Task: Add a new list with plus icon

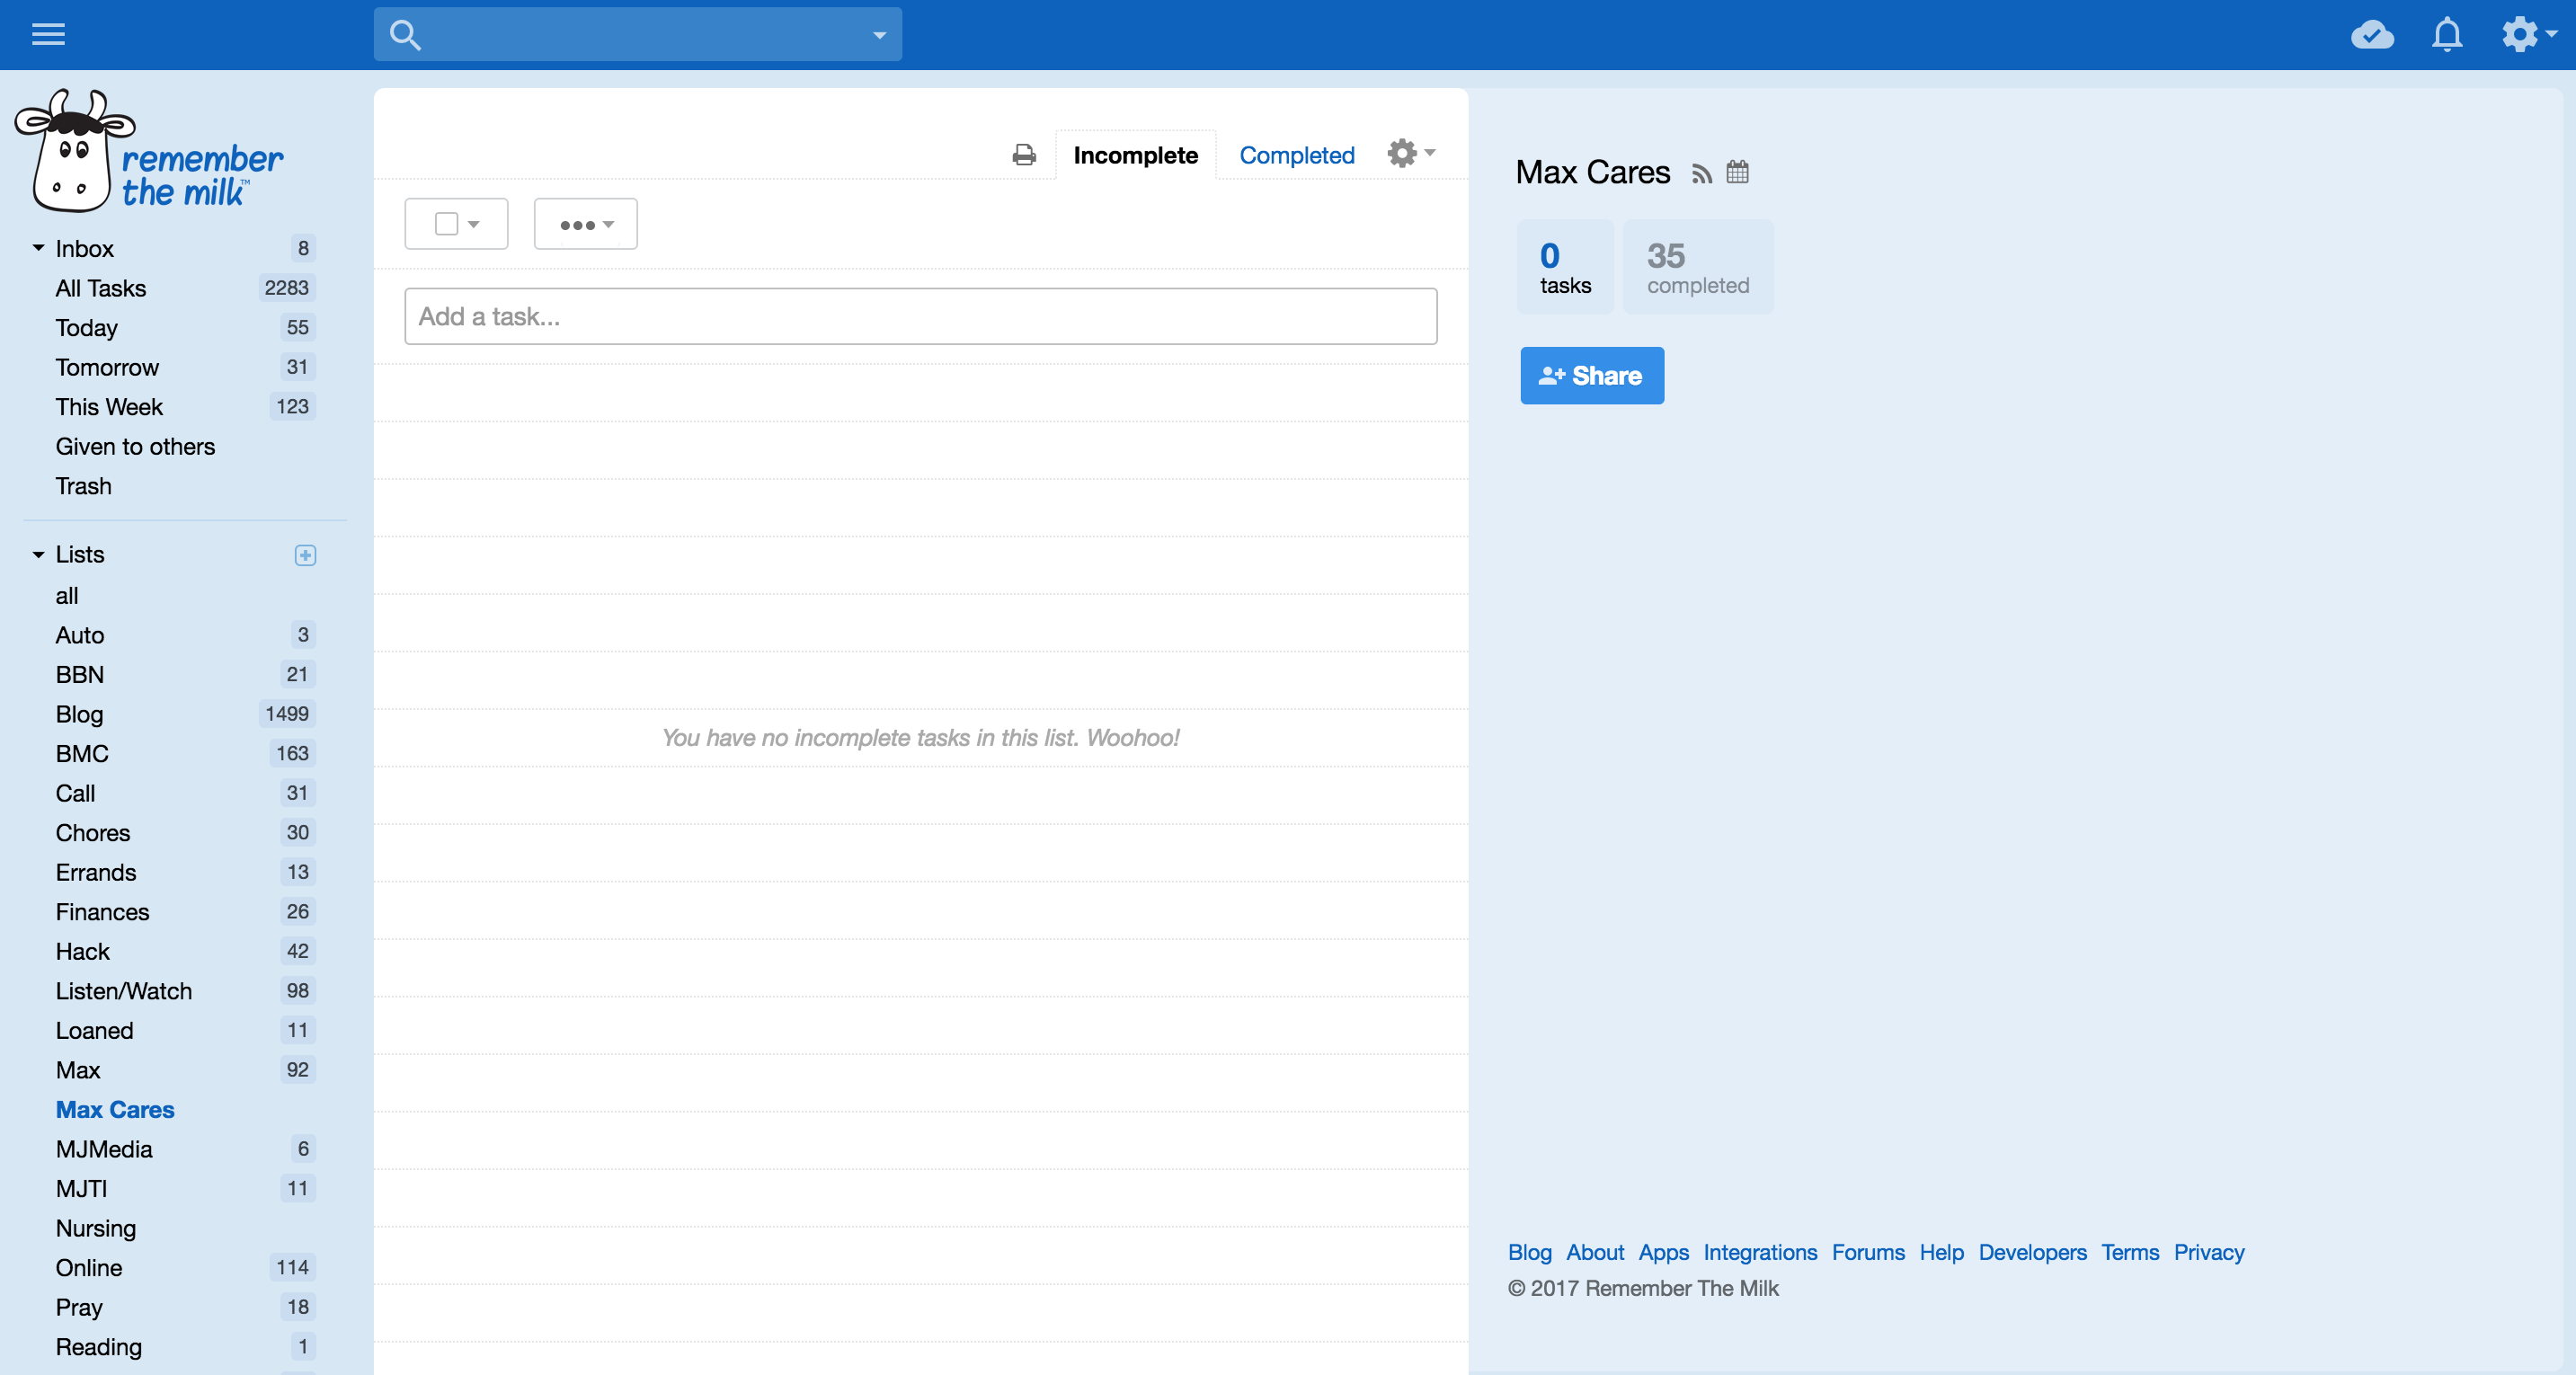Action: [x=306, y=555]
